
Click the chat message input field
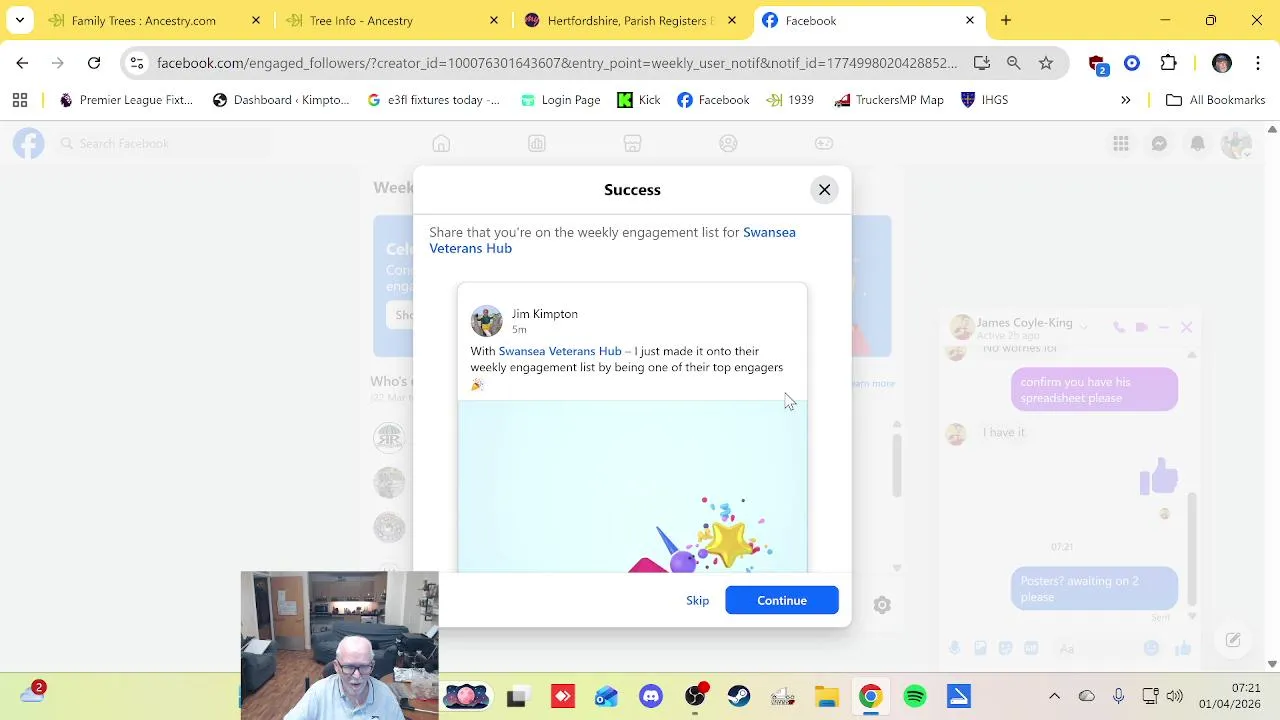[1096, 648]
